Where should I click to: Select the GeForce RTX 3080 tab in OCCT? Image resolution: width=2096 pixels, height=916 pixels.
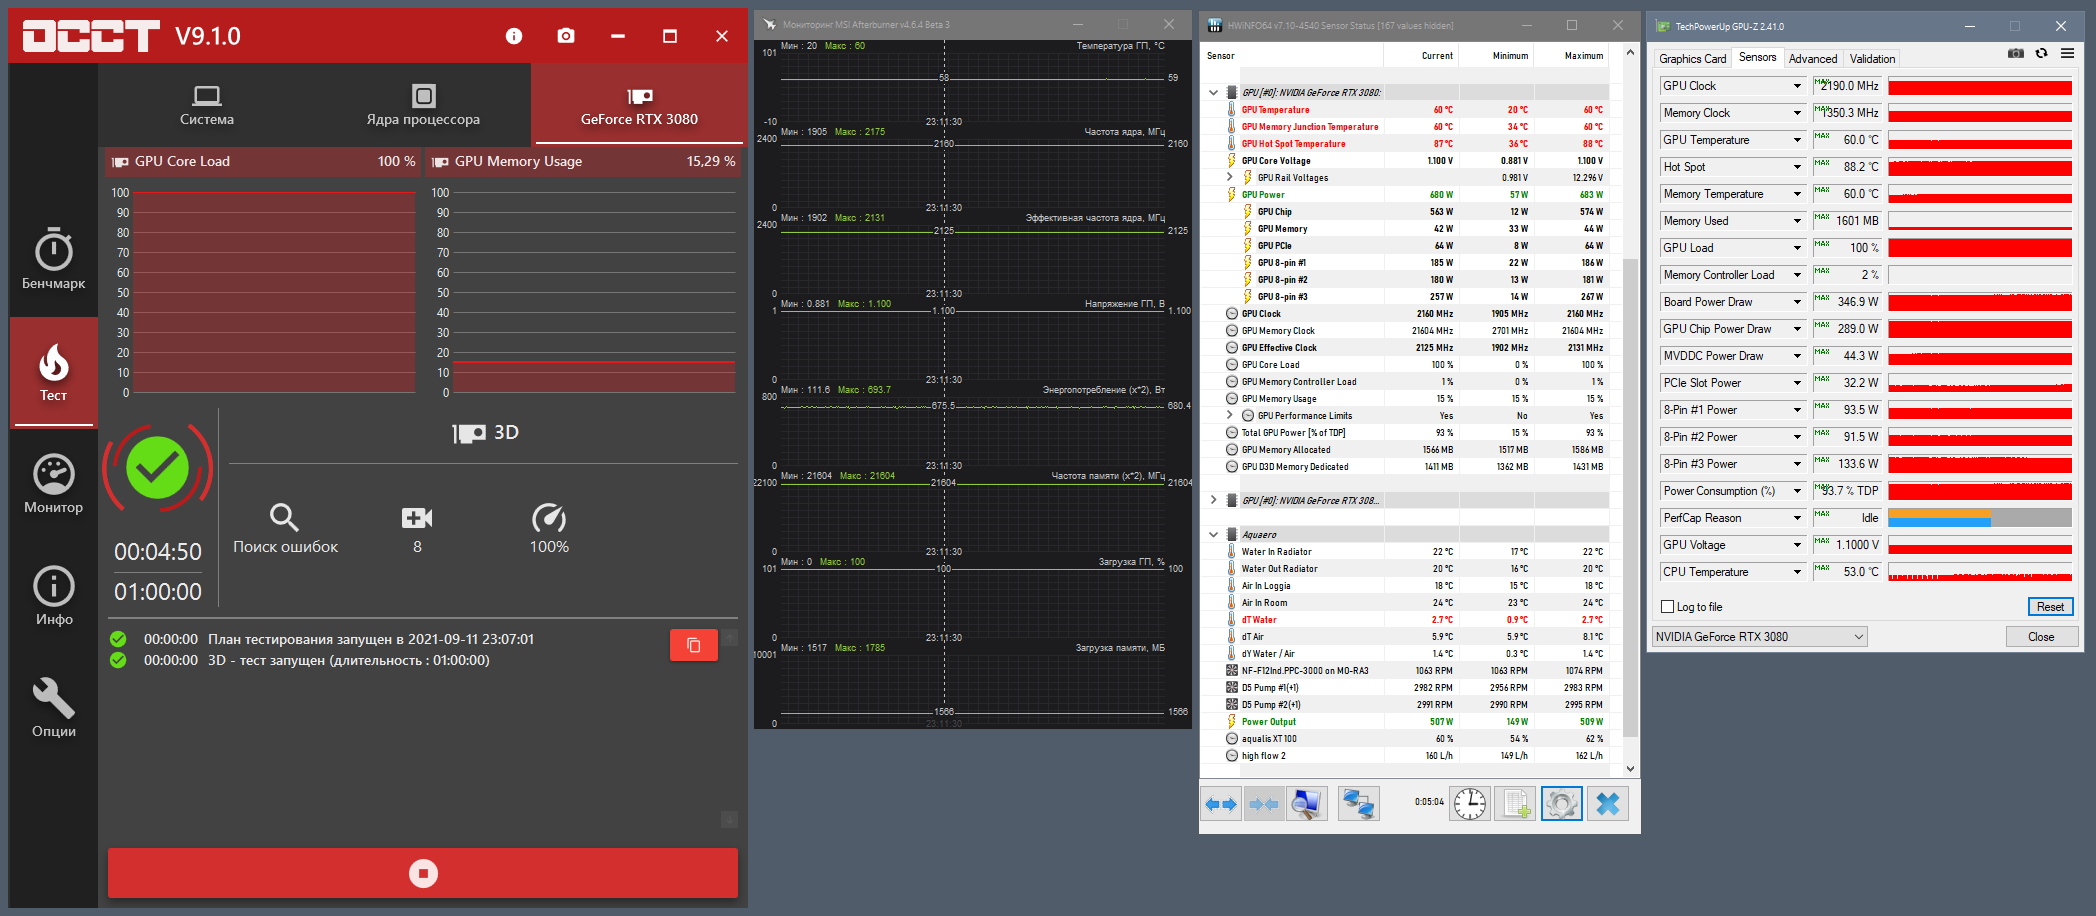tap(639, 105)
